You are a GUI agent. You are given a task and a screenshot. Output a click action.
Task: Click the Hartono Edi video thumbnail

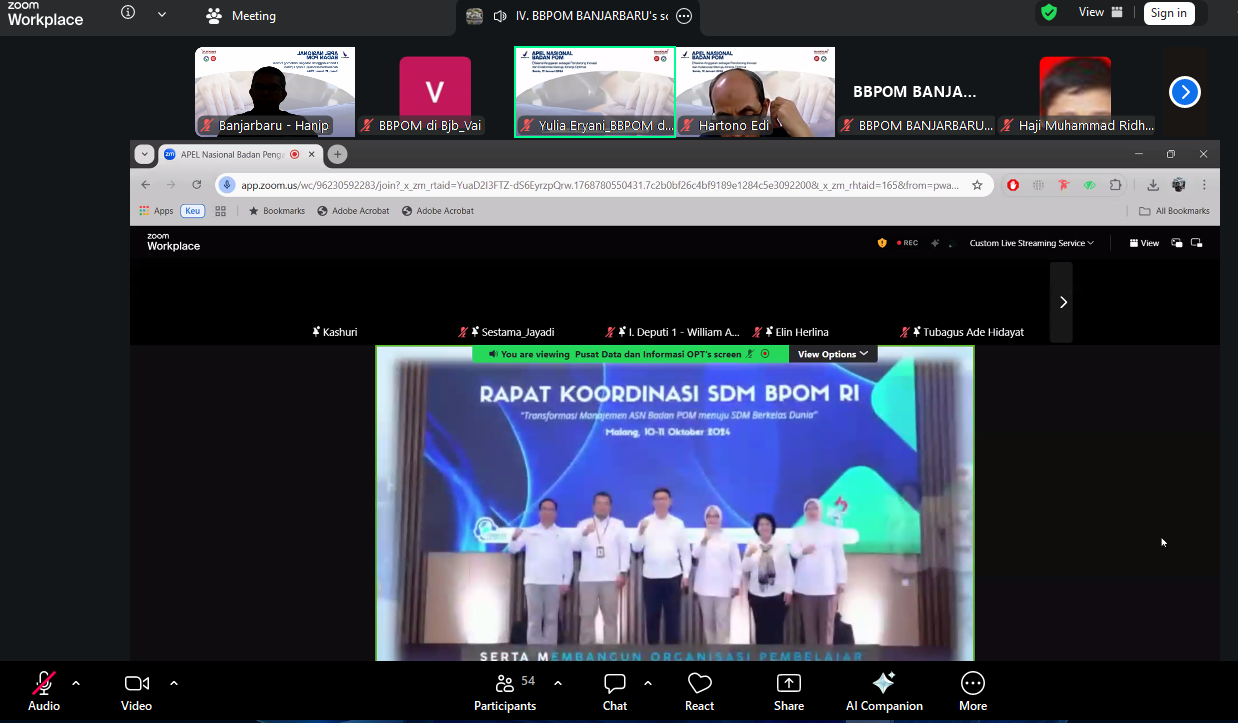point(755,92)
